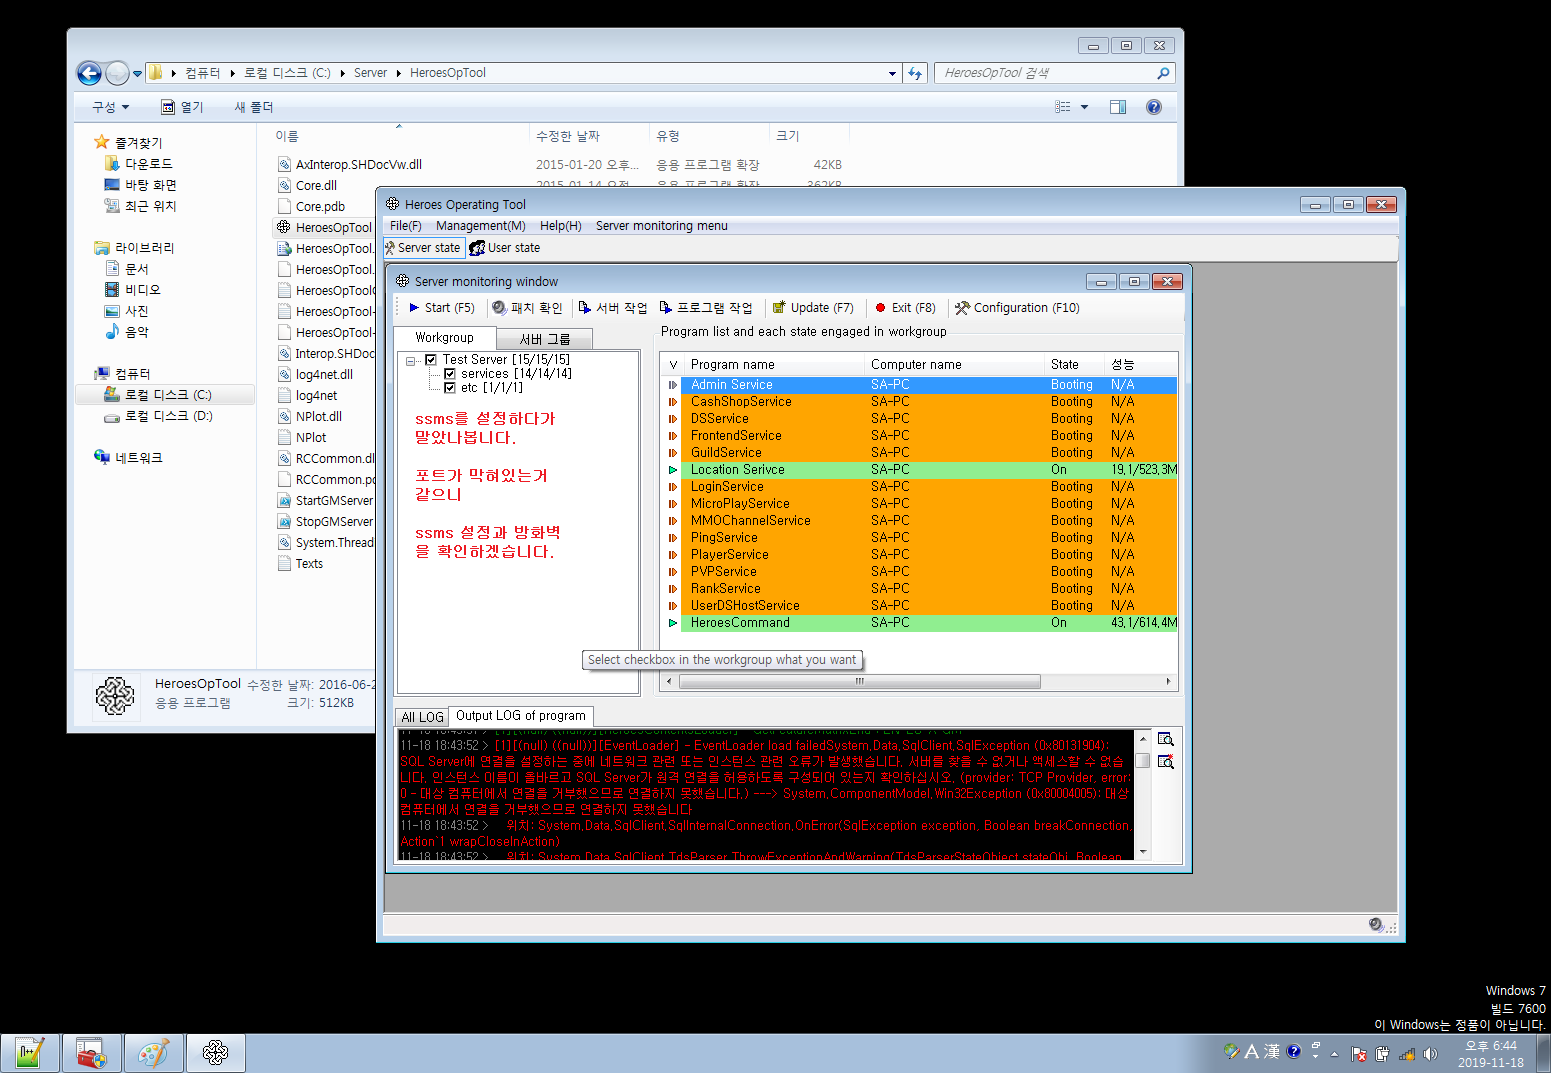Toggle the Explorer preview pane icon

tap(1118, 107)
